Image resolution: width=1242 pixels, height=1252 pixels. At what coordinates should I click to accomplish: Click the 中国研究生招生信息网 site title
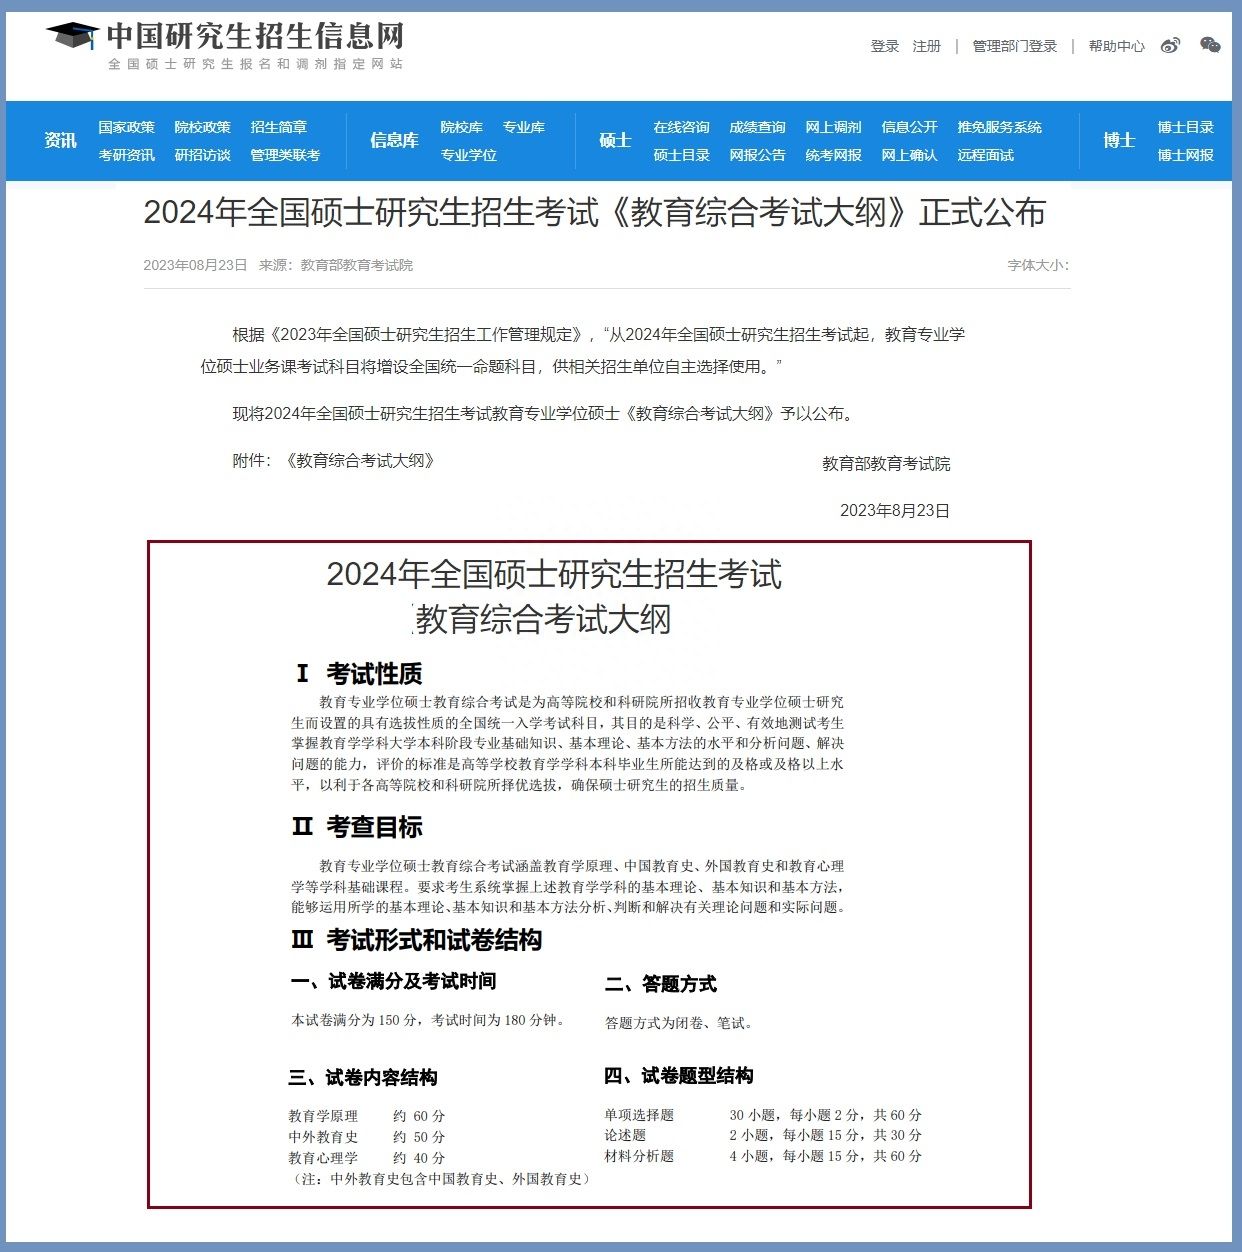(x=256, y=35)
